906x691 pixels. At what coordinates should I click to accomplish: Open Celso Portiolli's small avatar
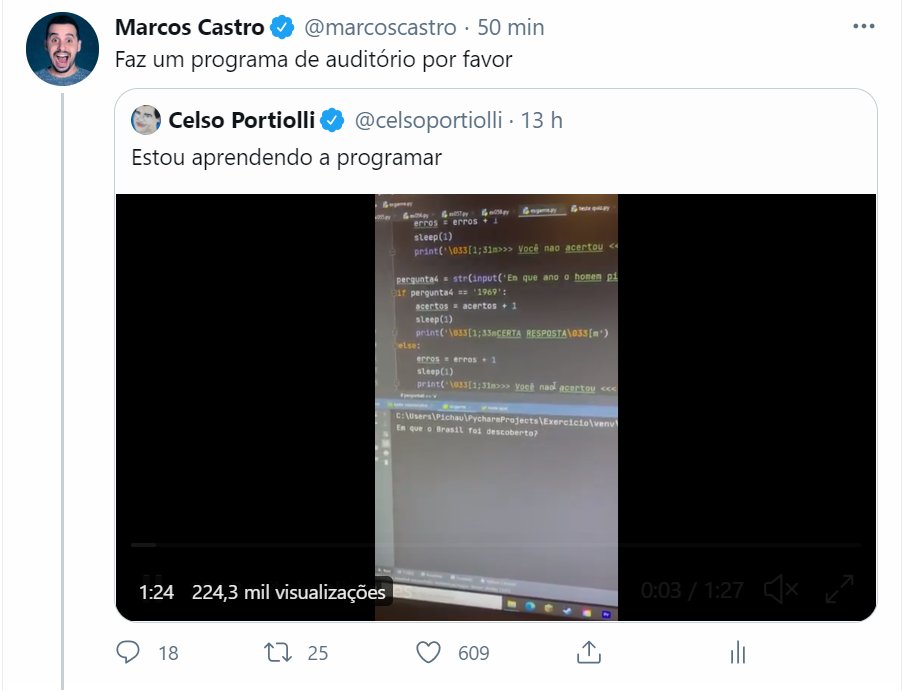coord(146,120)
